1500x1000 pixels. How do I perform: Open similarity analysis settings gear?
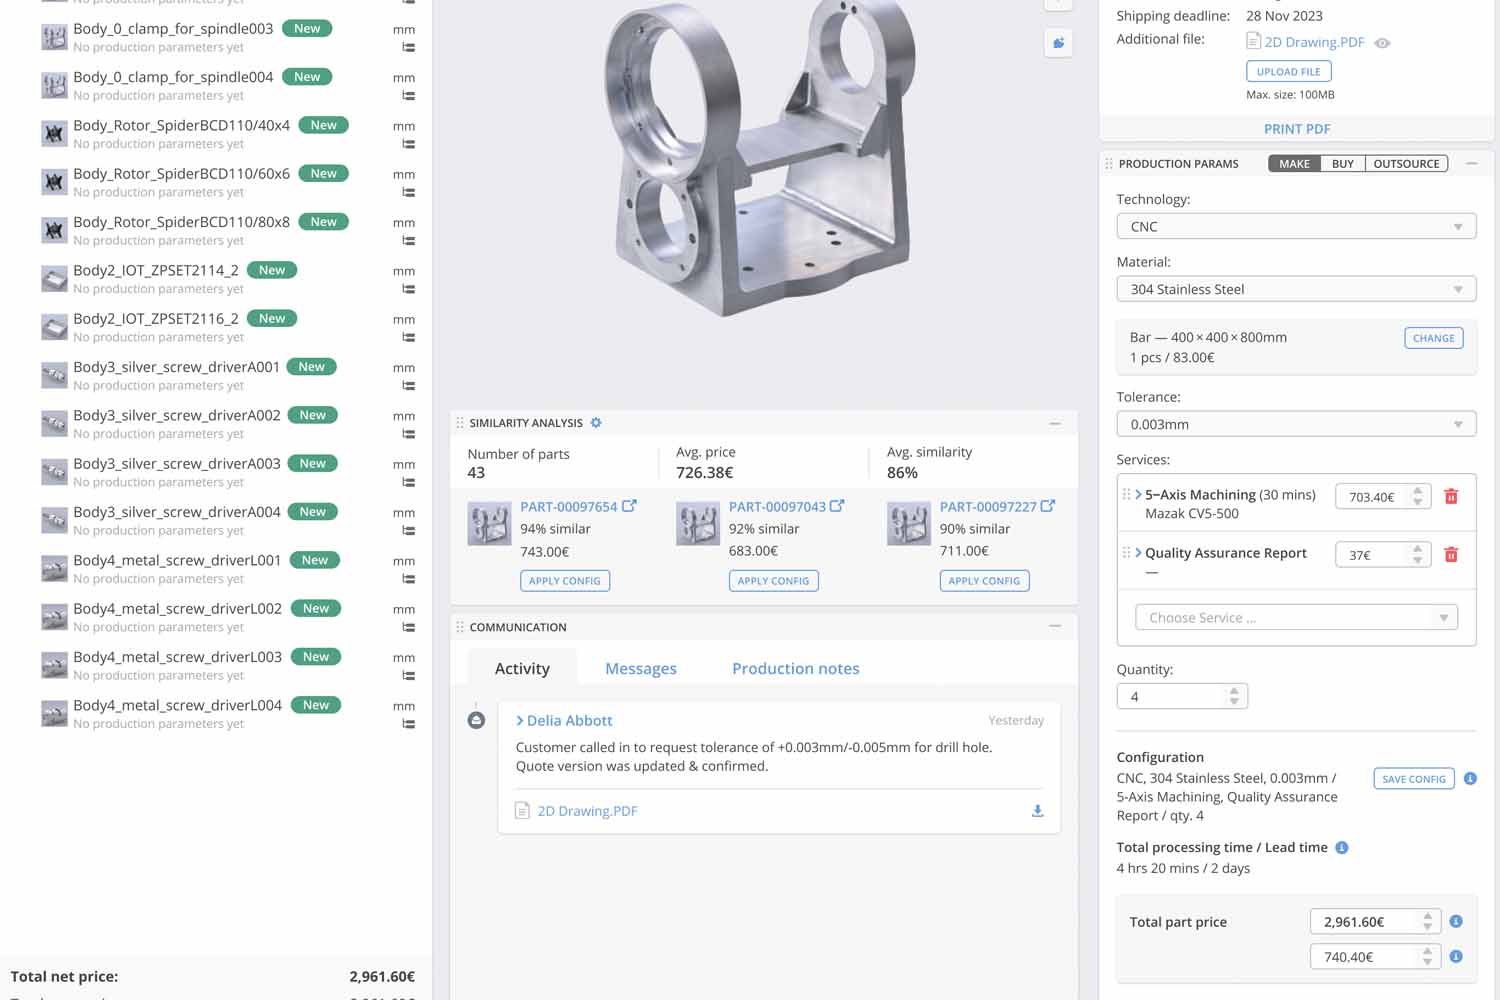[596, 423]
